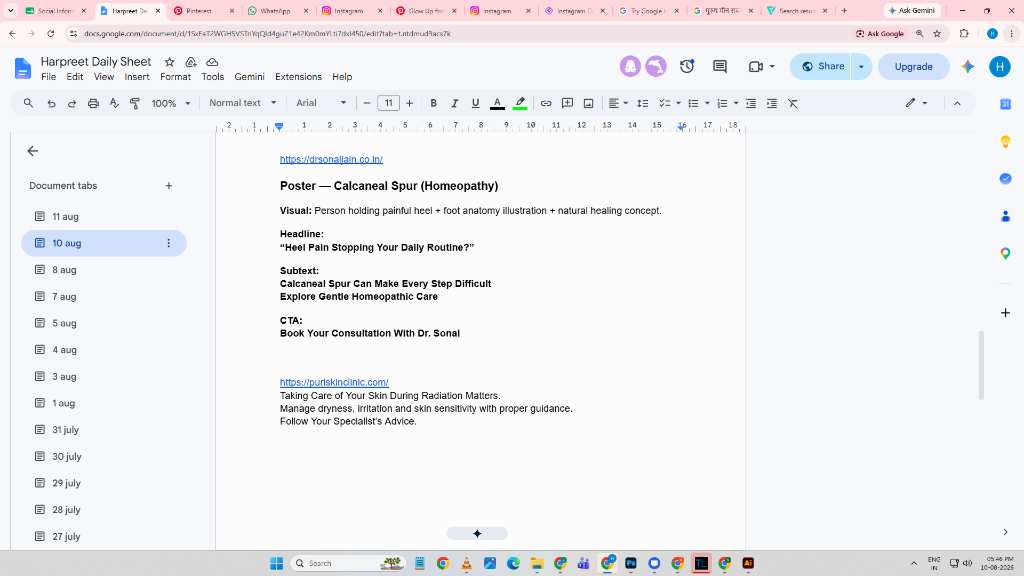Open the Normal text style dropdown
The image size is (1024, 576).
(243, 103)
